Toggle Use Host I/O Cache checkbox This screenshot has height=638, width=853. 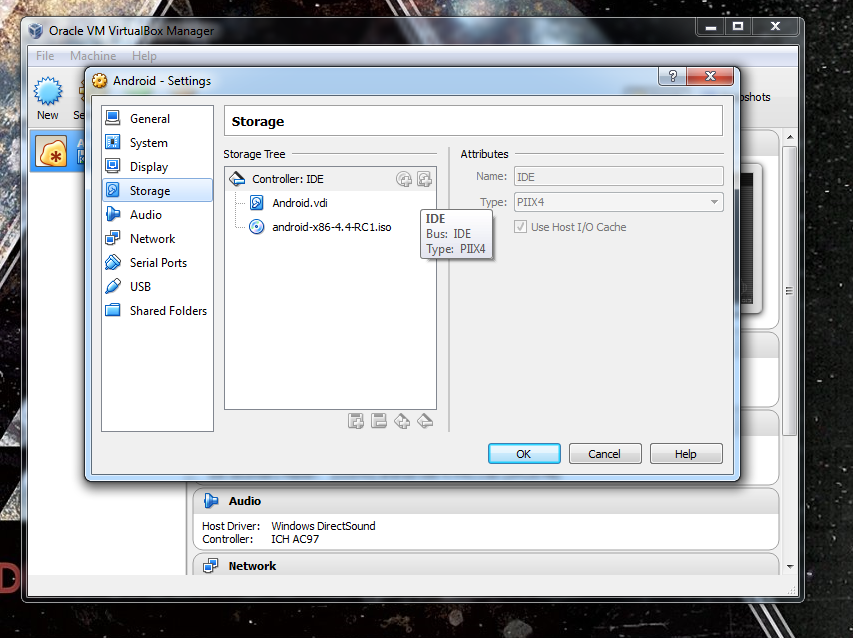(x=521, y=227)
